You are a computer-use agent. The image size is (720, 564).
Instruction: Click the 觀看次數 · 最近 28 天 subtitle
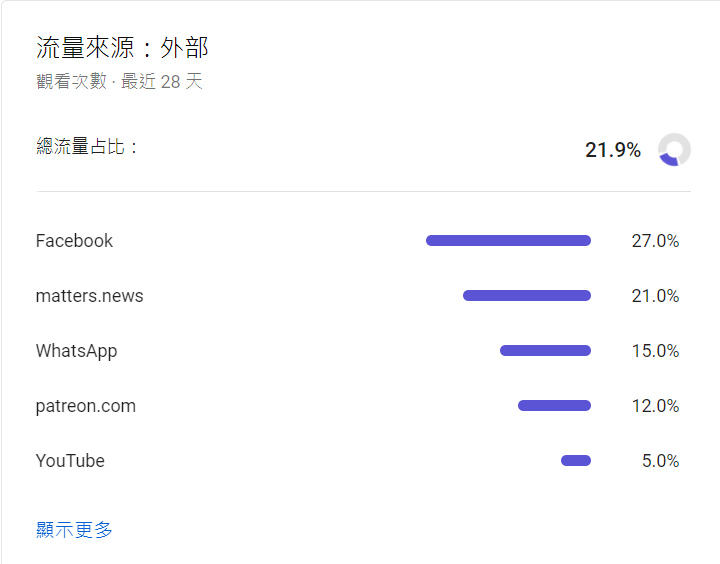(x=119, y=81)
